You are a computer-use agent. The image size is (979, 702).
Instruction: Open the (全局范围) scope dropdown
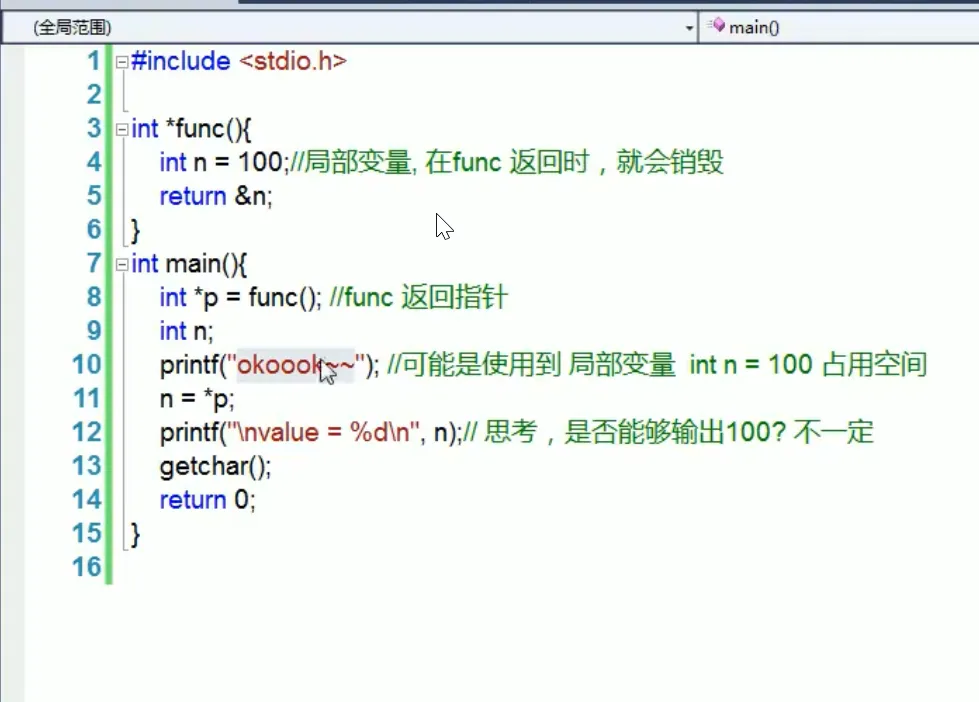click(350, 27)
